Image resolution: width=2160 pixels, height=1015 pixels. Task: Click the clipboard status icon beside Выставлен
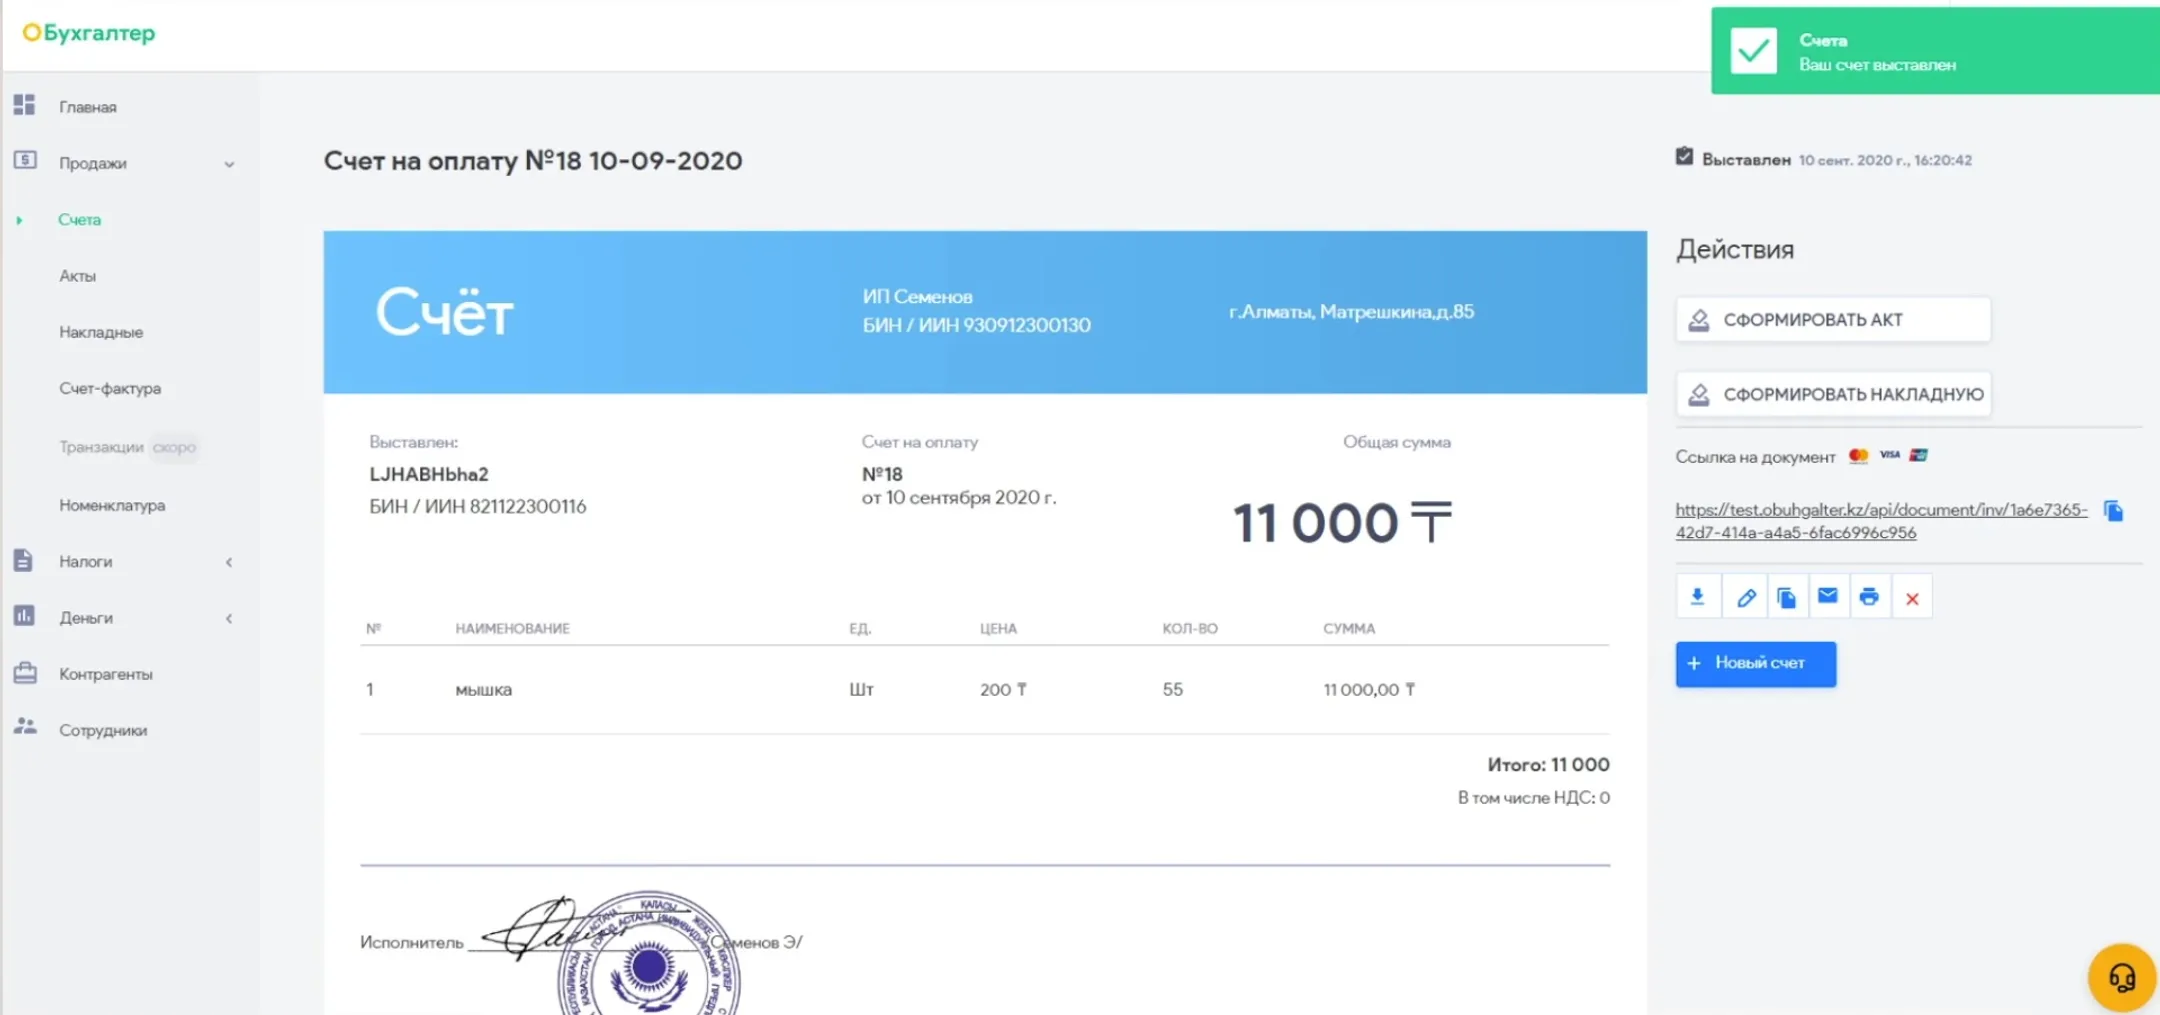1685,157
